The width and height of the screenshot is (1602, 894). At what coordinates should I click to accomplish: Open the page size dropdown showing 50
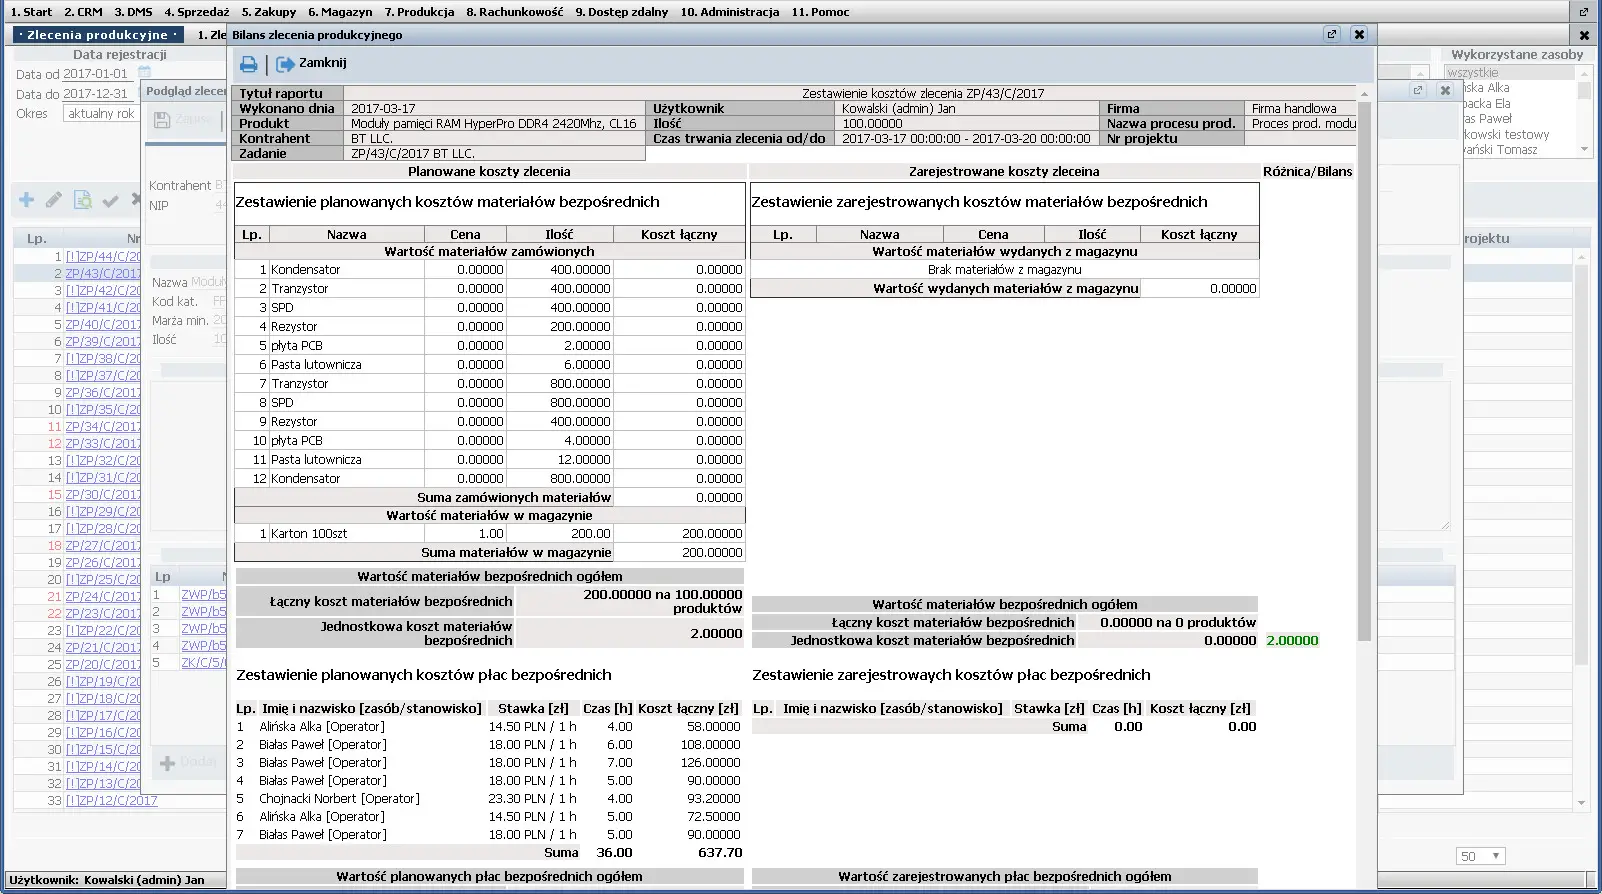1480,856
